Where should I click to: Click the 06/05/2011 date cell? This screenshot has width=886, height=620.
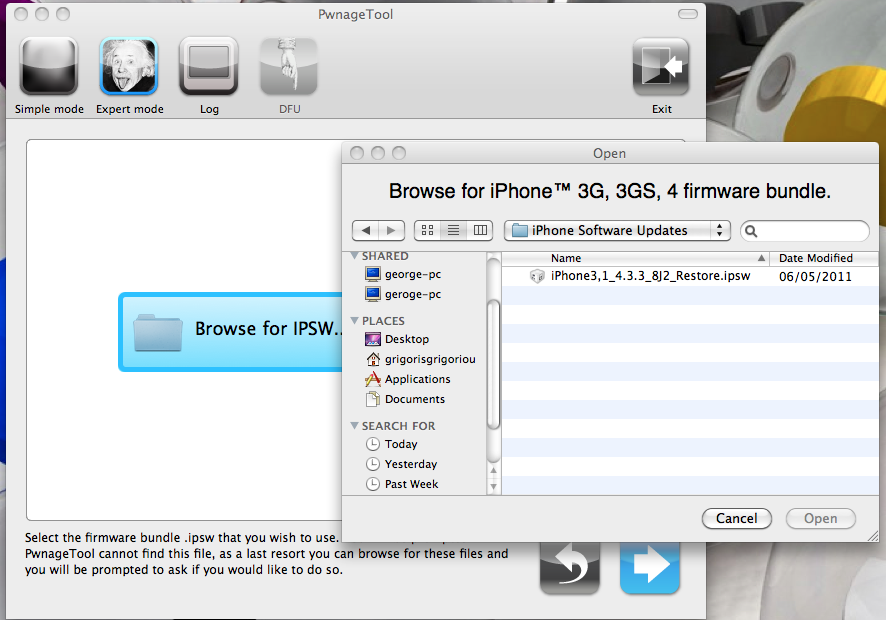(815, 276)
